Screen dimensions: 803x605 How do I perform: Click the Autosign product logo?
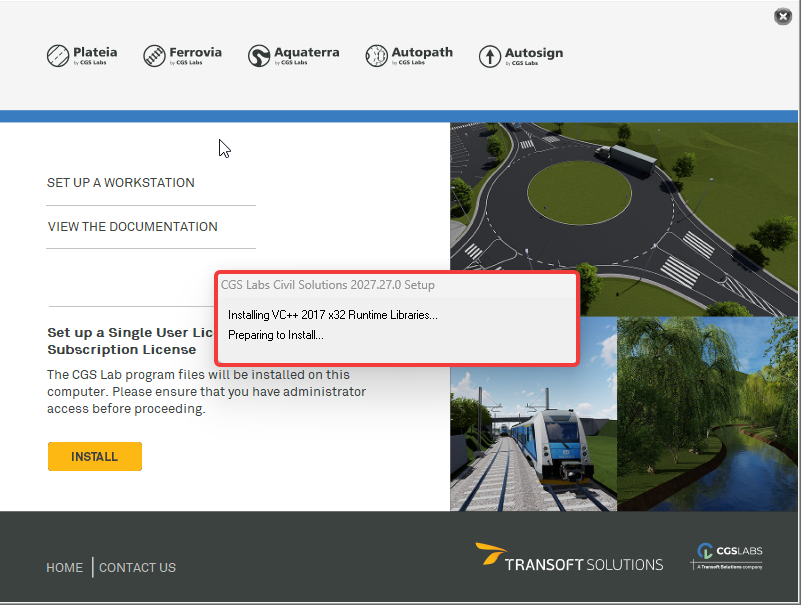tap(521, 56)
